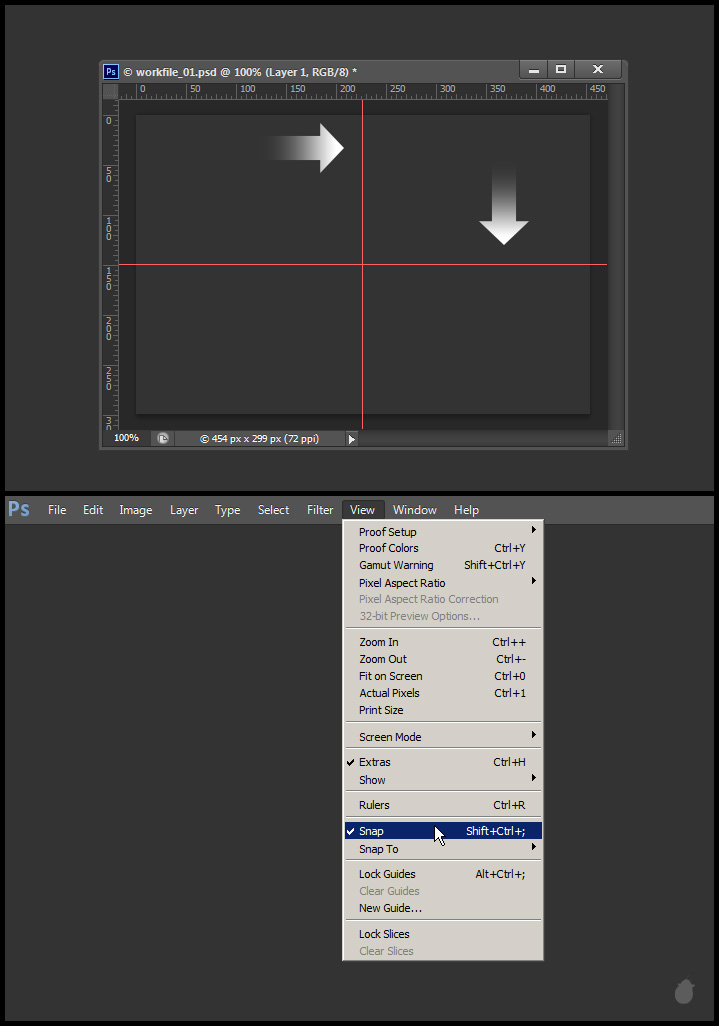Uncheck Extras in the View menu
This screenshot has width=719, height=1026.
375,762
